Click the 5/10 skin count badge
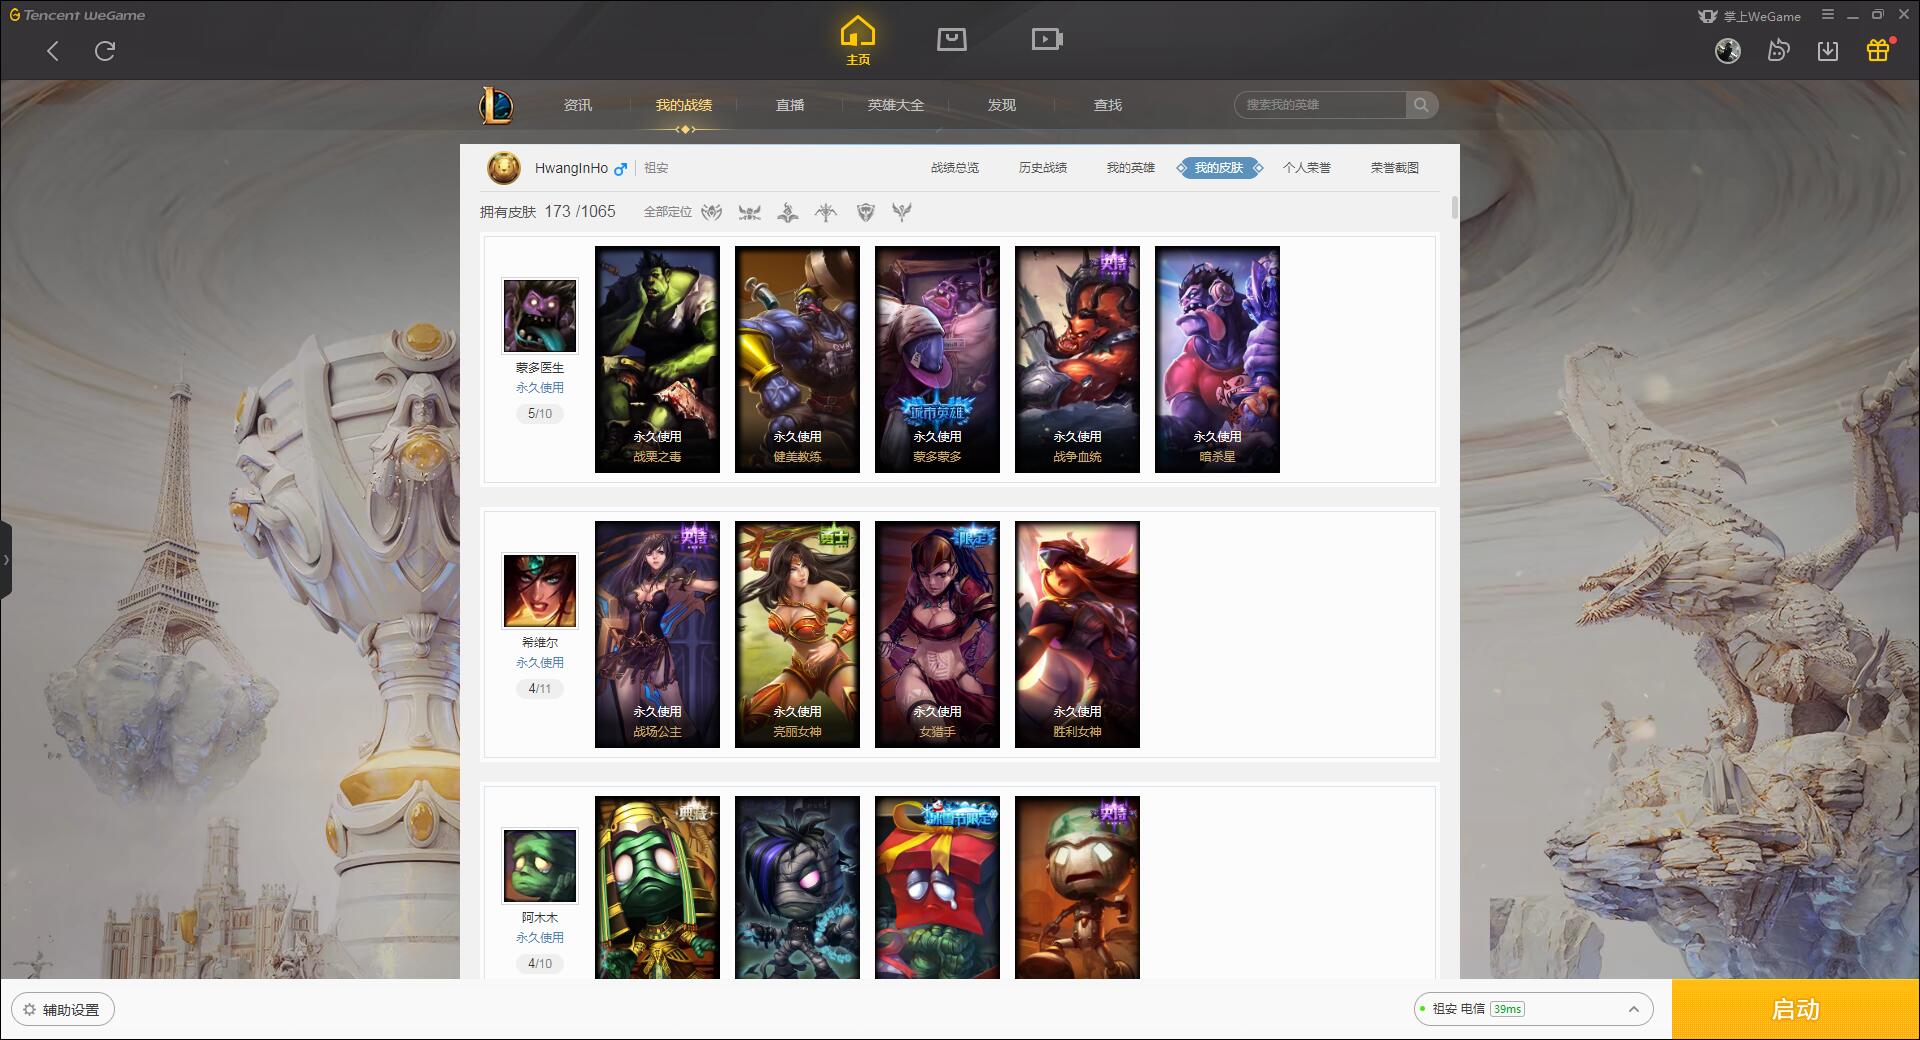 point(540,414)
